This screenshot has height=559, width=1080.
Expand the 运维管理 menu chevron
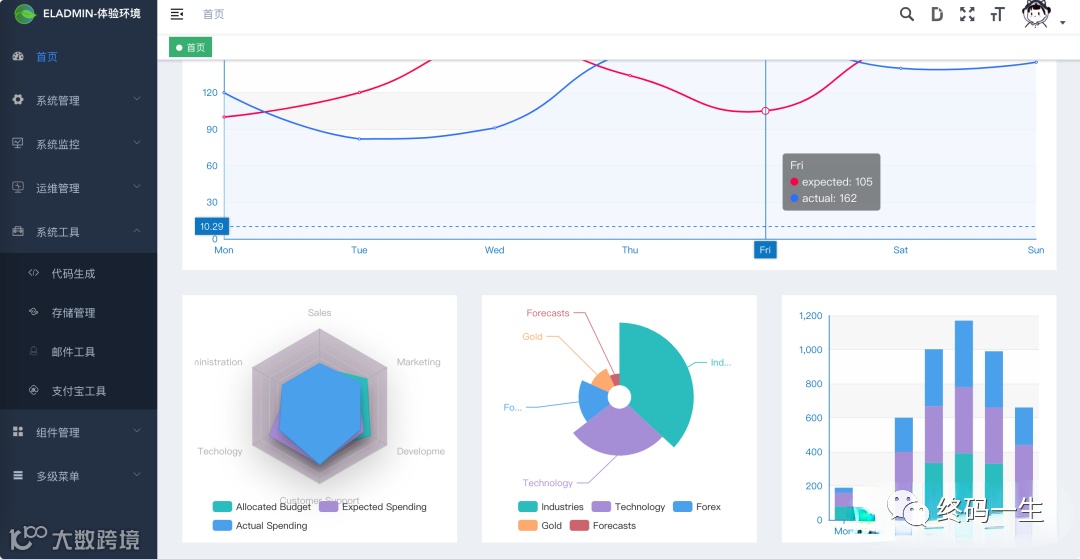click(x=137, y=187)
